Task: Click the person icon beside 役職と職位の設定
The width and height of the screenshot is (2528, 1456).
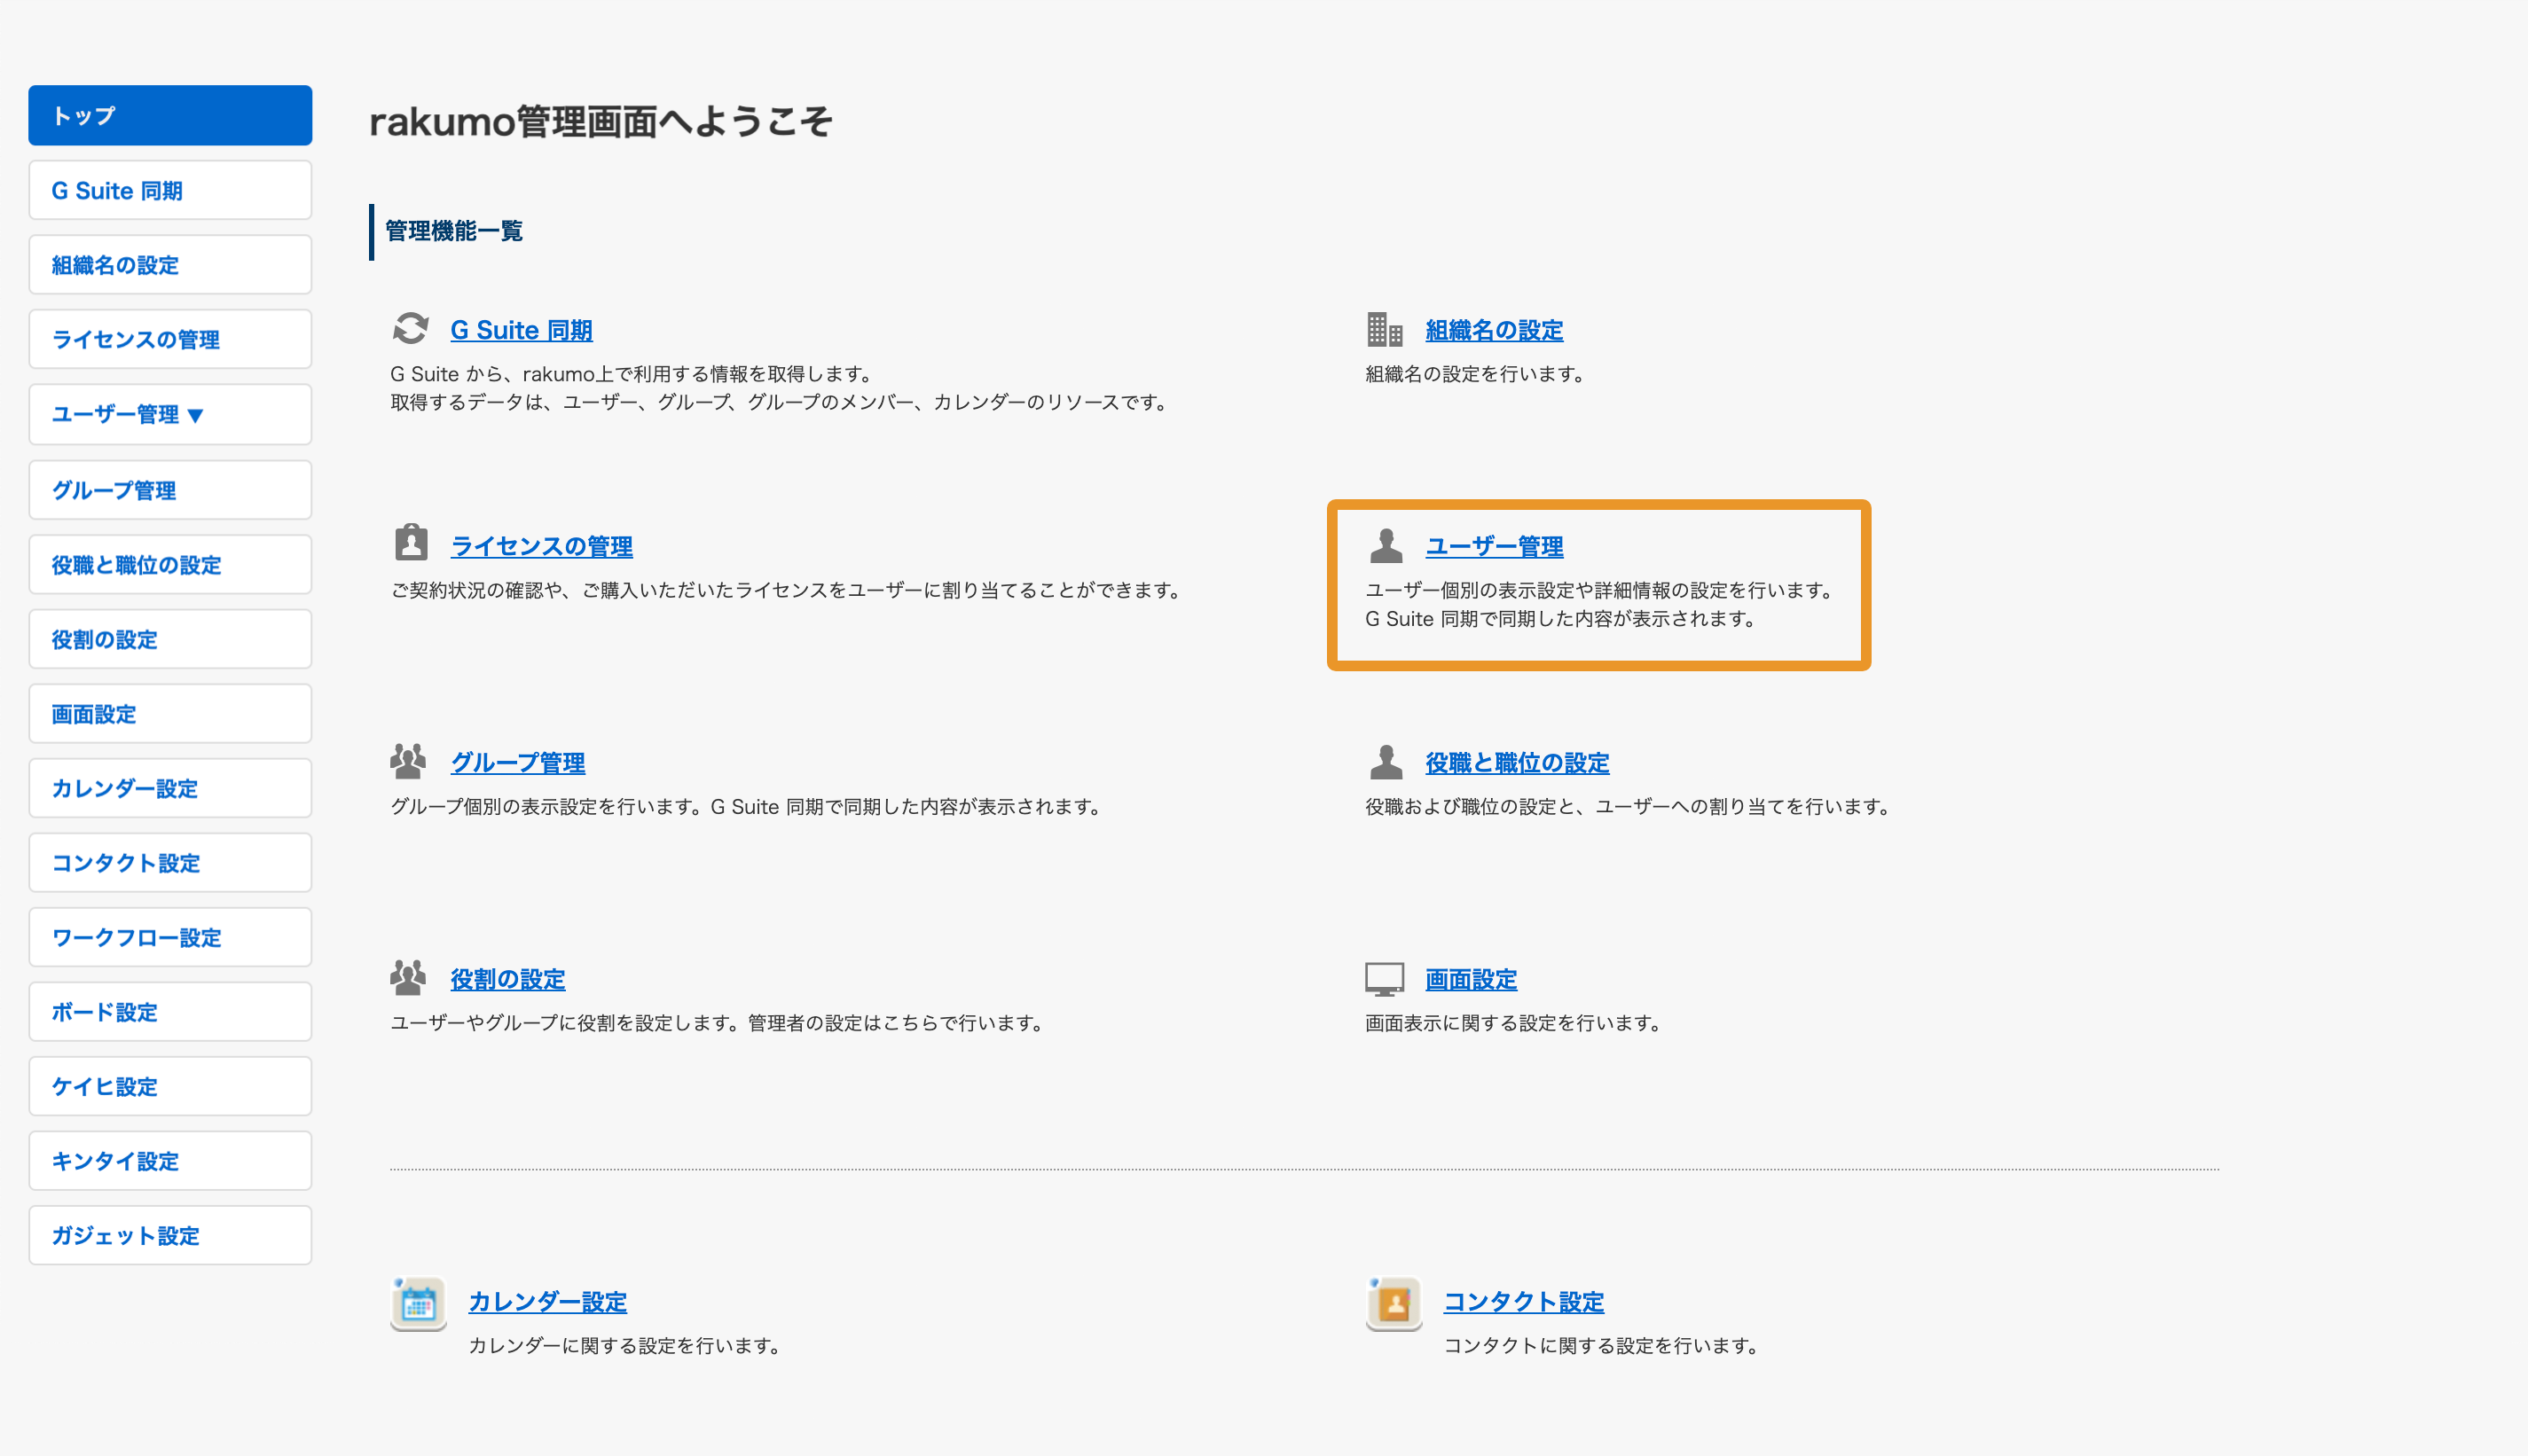Action: (1385, 761)
